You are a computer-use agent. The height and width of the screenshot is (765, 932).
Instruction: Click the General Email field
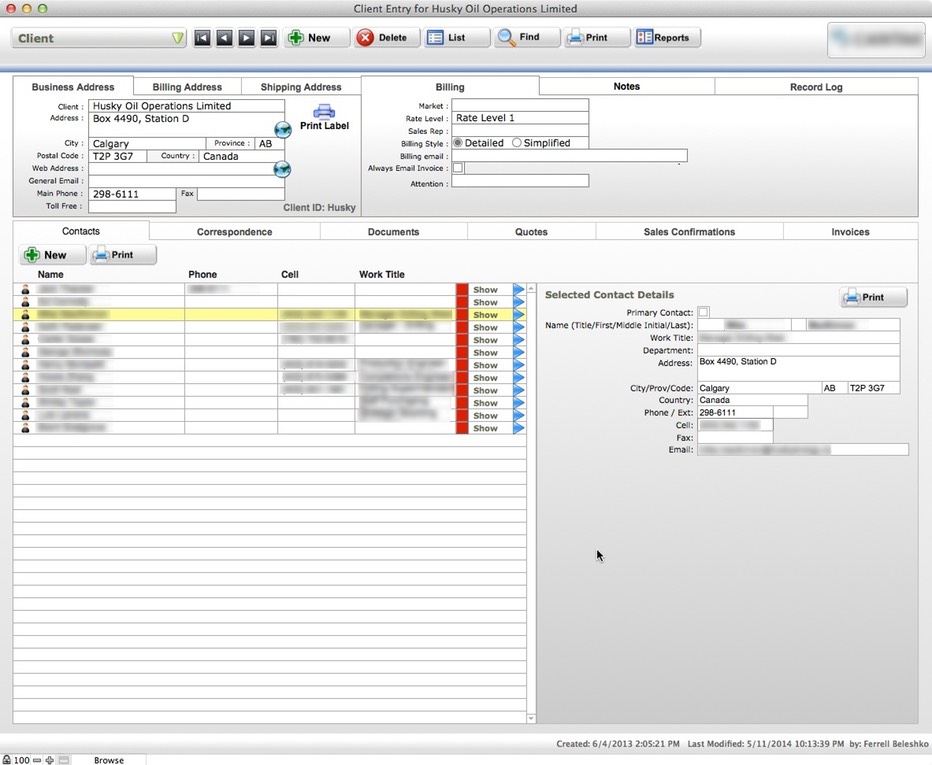click(x=186, y=181)
